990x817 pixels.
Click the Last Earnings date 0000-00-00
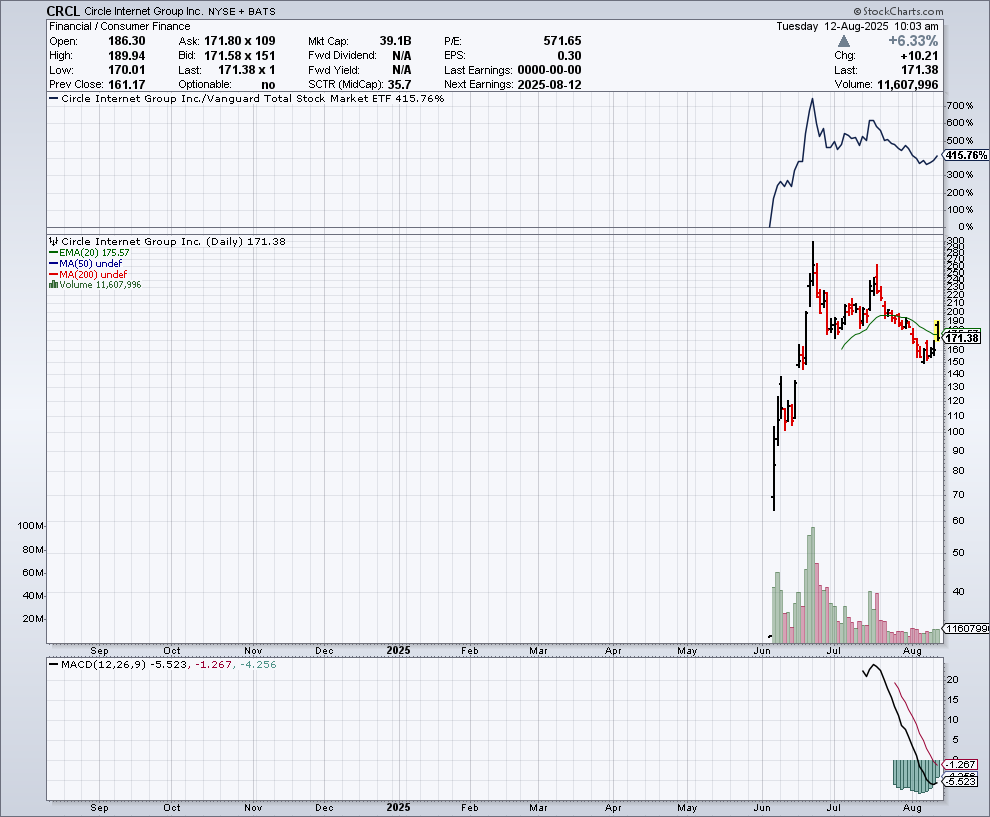coord(549,70)
